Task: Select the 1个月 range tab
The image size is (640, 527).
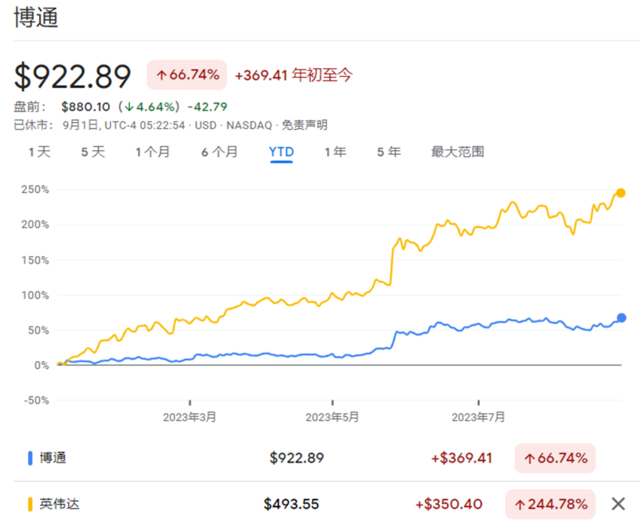Action: [x=152, y=152]
